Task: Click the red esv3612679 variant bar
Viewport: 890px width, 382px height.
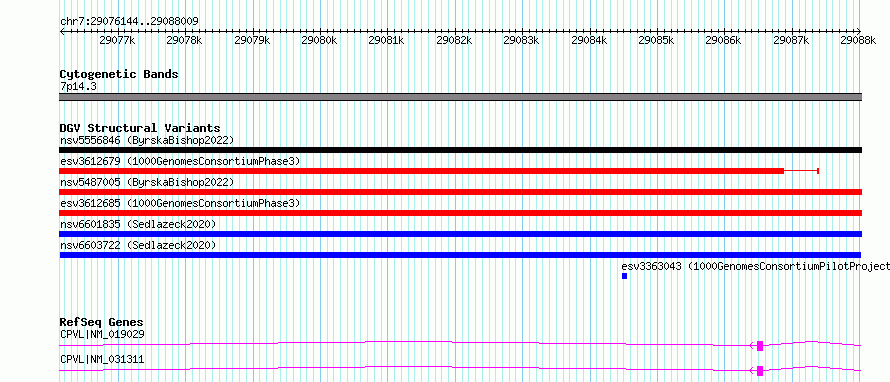Action: (x=422, y=171)
